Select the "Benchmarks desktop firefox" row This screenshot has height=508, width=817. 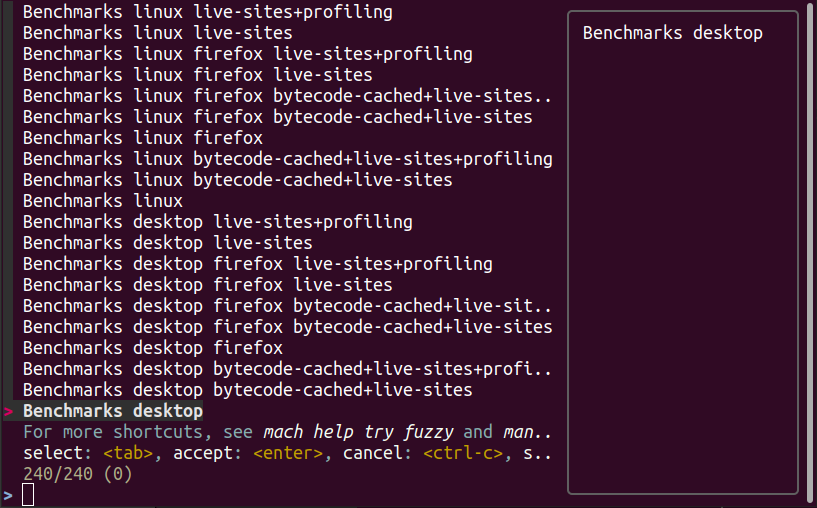point(152,348)
